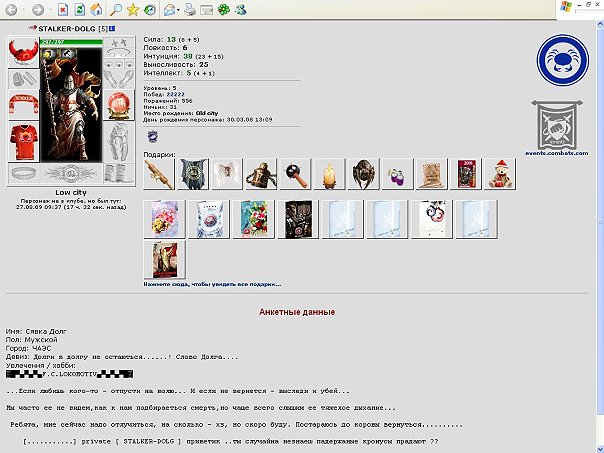604x453 pixels.
Task: Inspect the red horned helmet slot
Action: point(23,52)
